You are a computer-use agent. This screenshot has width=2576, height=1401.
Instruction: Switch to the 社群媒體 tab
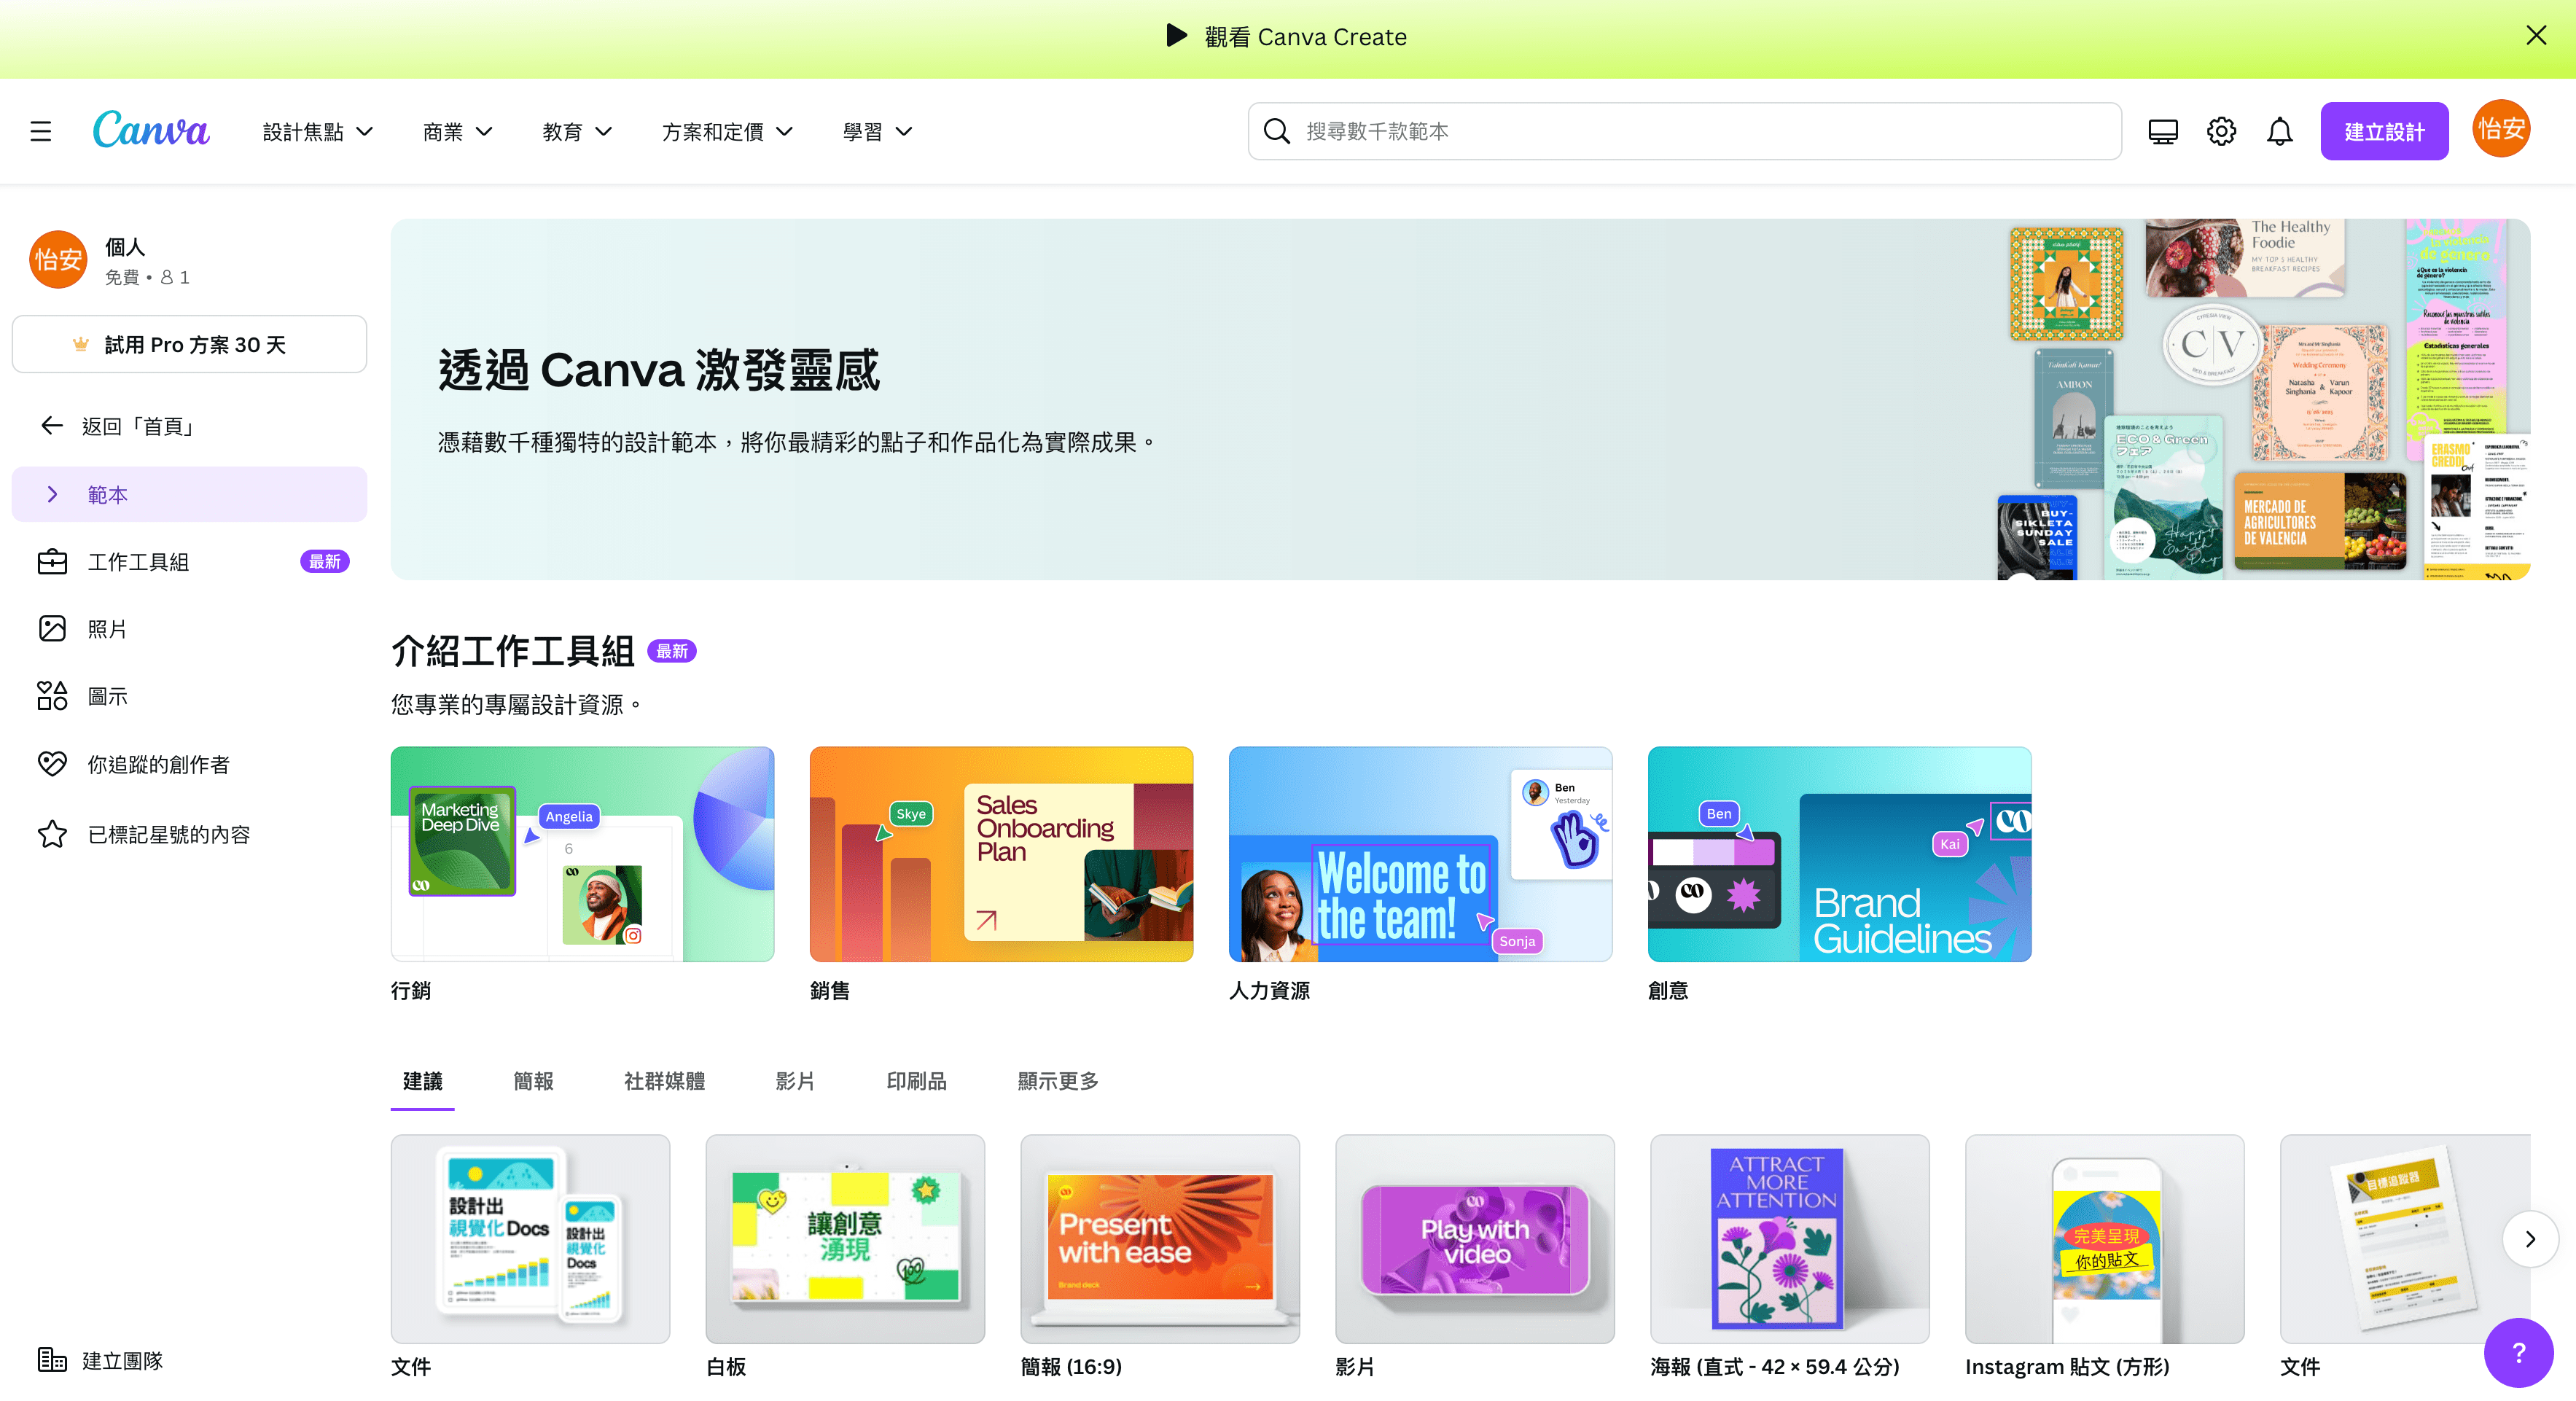(664, 1081)
